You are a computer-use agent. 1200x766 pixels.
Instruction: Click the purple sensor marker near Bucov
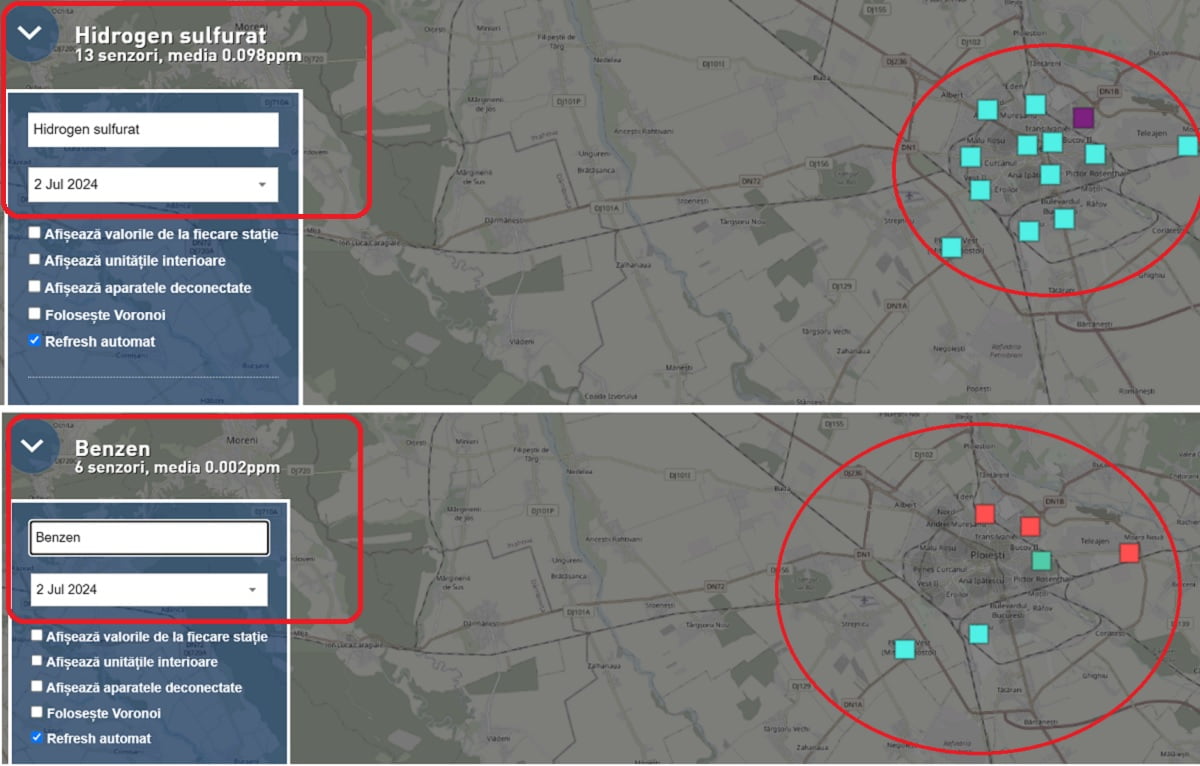click(x=1082, y=117)
